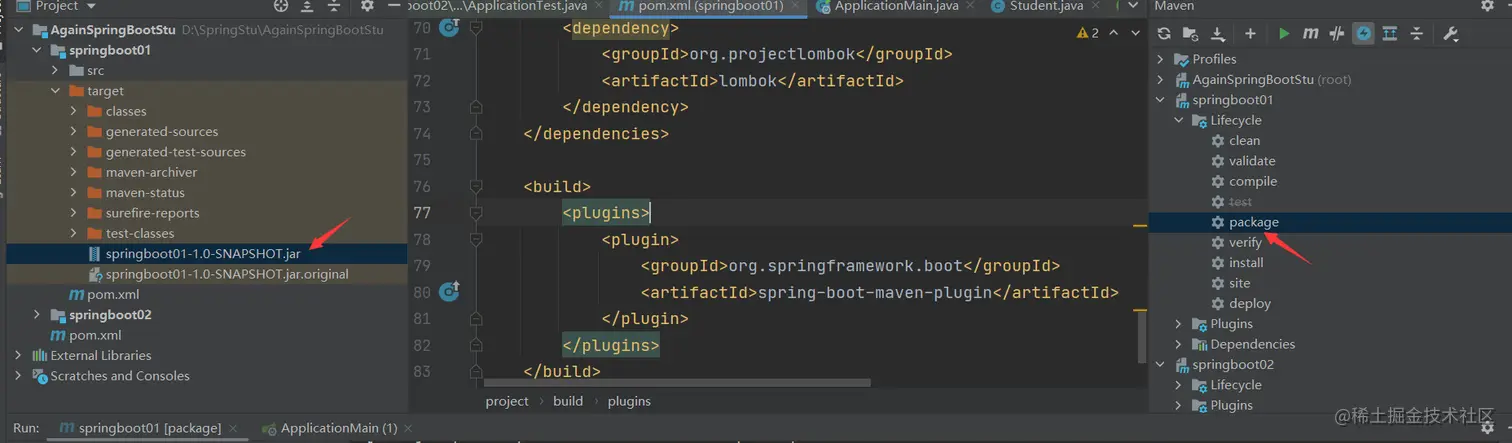
Task: Click the editor horizontal scrollbar
Action: [x=677, y=382]
